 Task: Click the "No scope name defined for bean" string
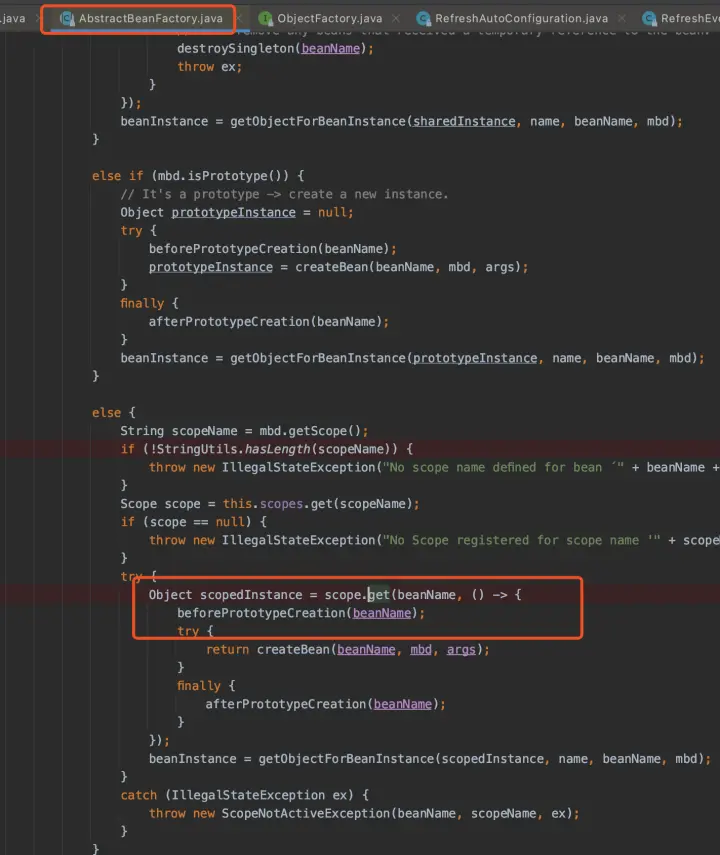coord(503,467)
